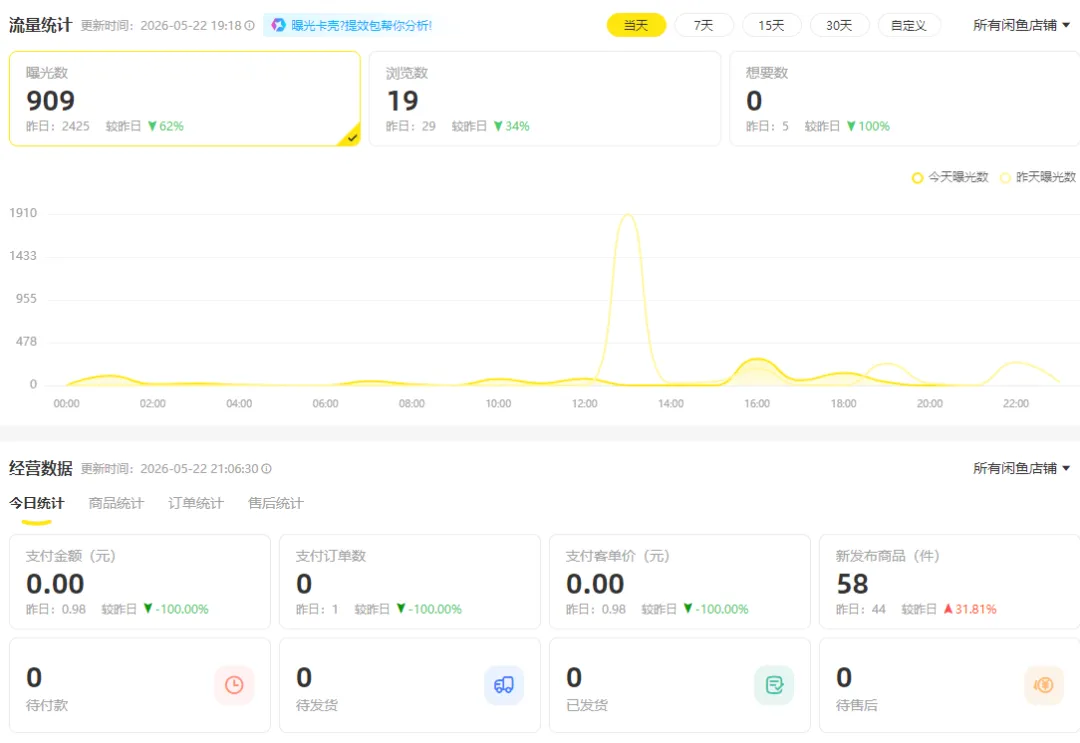The height and width of the screenshot is (743, 1080).
Task: Switch to 商品统计 tab
Action: tap(116, 503)
